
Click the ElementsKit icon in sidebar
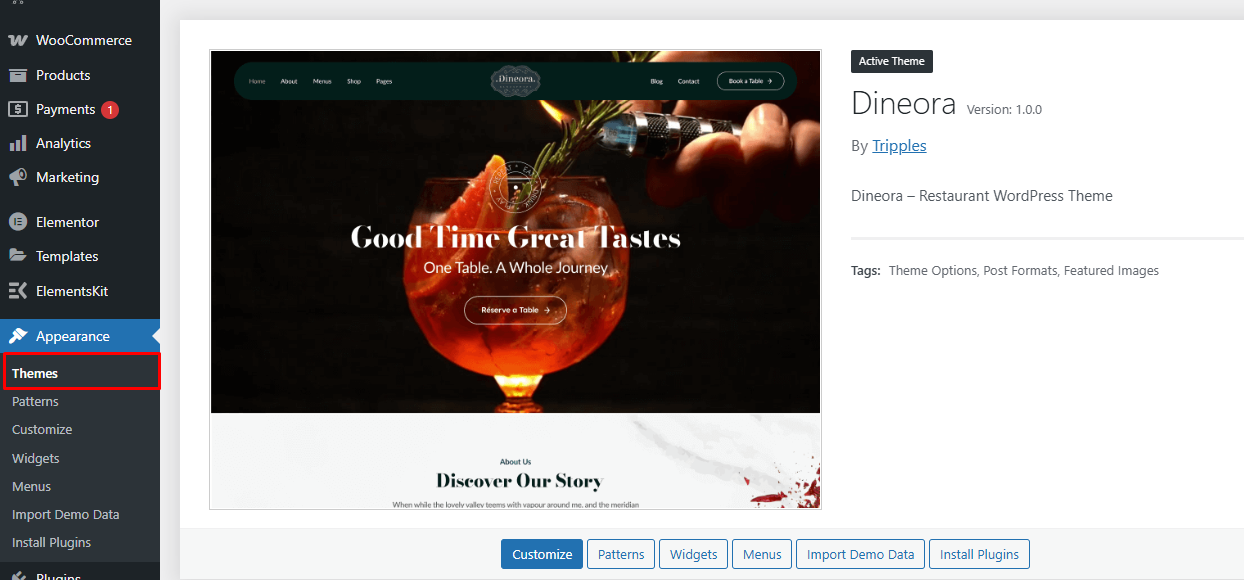[18, 291]
